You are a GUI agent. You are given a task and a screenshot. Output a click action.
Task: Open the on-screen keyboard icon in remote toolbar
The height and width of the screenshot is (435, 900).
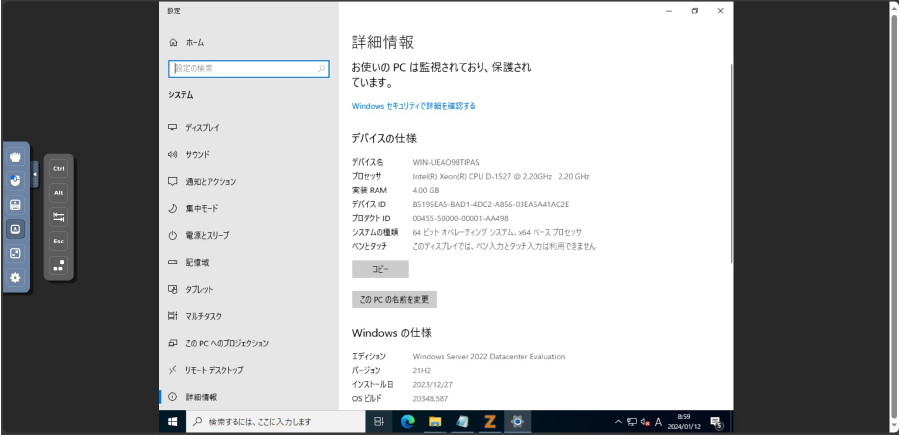[x=16, y=205]
